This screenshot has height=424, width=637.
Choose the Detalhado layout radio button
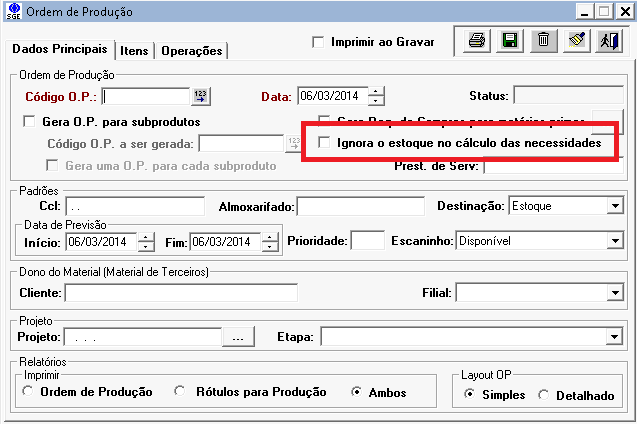tap(544, 395)
